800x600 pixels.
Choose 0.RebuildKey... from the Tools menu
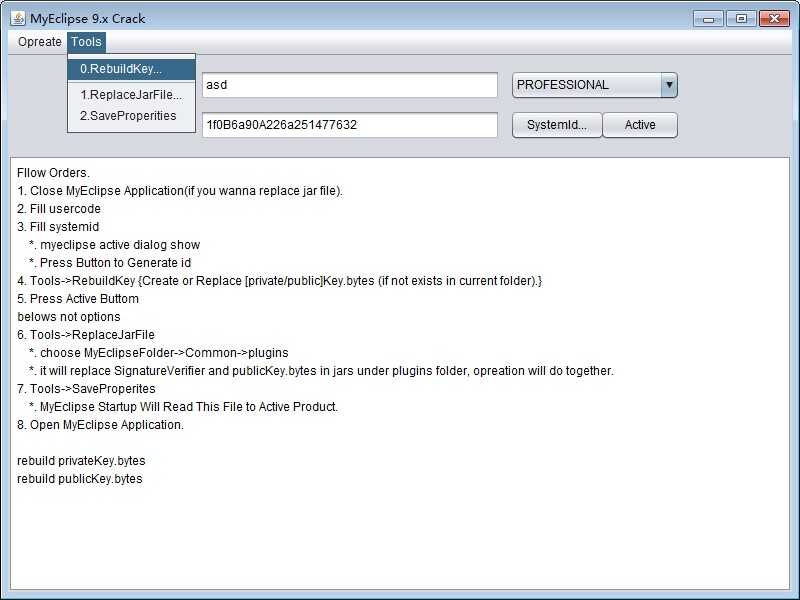132,69
